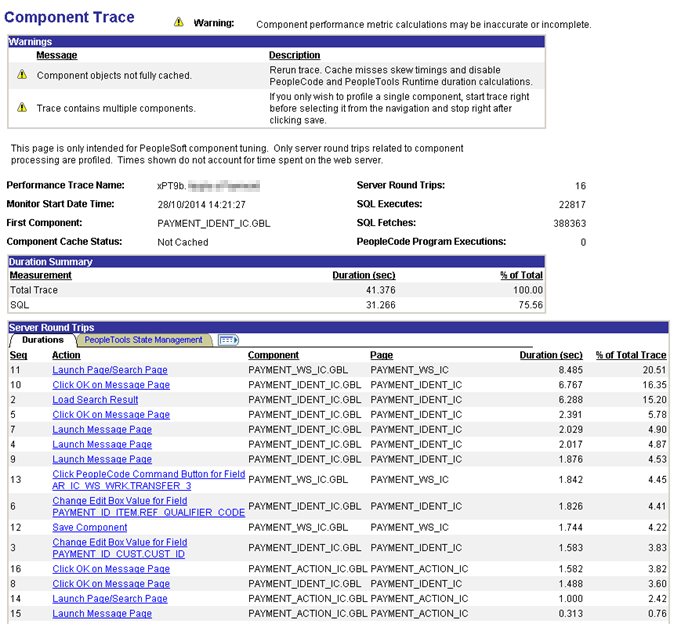This screenshot has width=679, height=624.
Task: Select the 20.51 percent of total trace
Action: coord(654,370)
